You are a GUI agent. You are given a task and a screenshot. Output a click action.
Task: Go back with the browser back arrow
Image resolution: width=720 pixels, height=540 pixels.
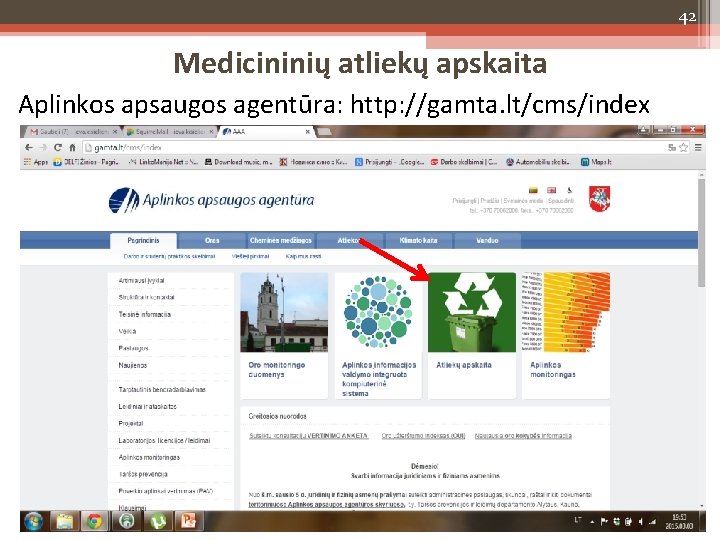pyautogui.click(x=29, y=147)
